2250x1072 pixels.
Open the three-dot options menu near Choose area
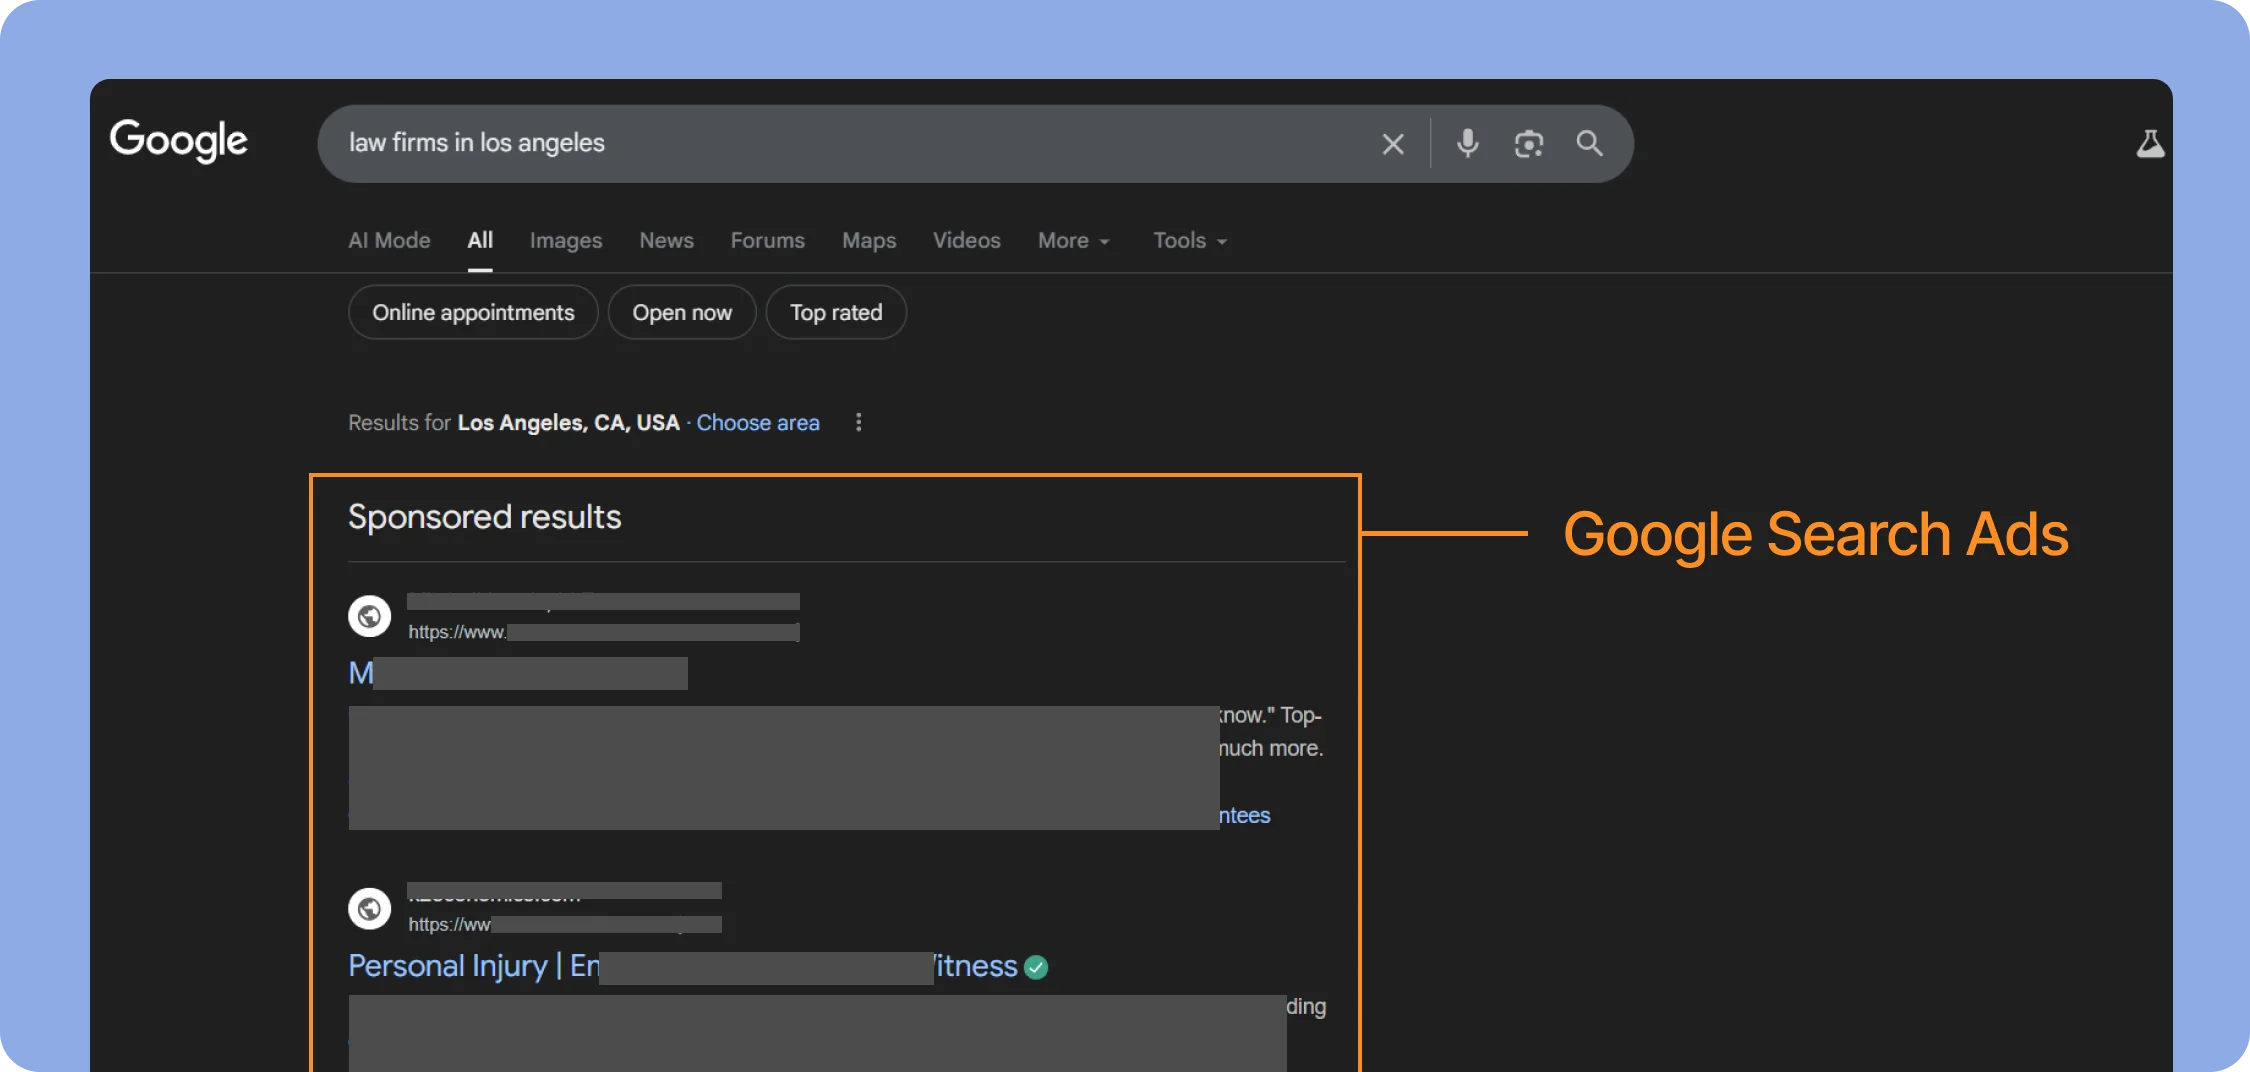click(858, 422)
